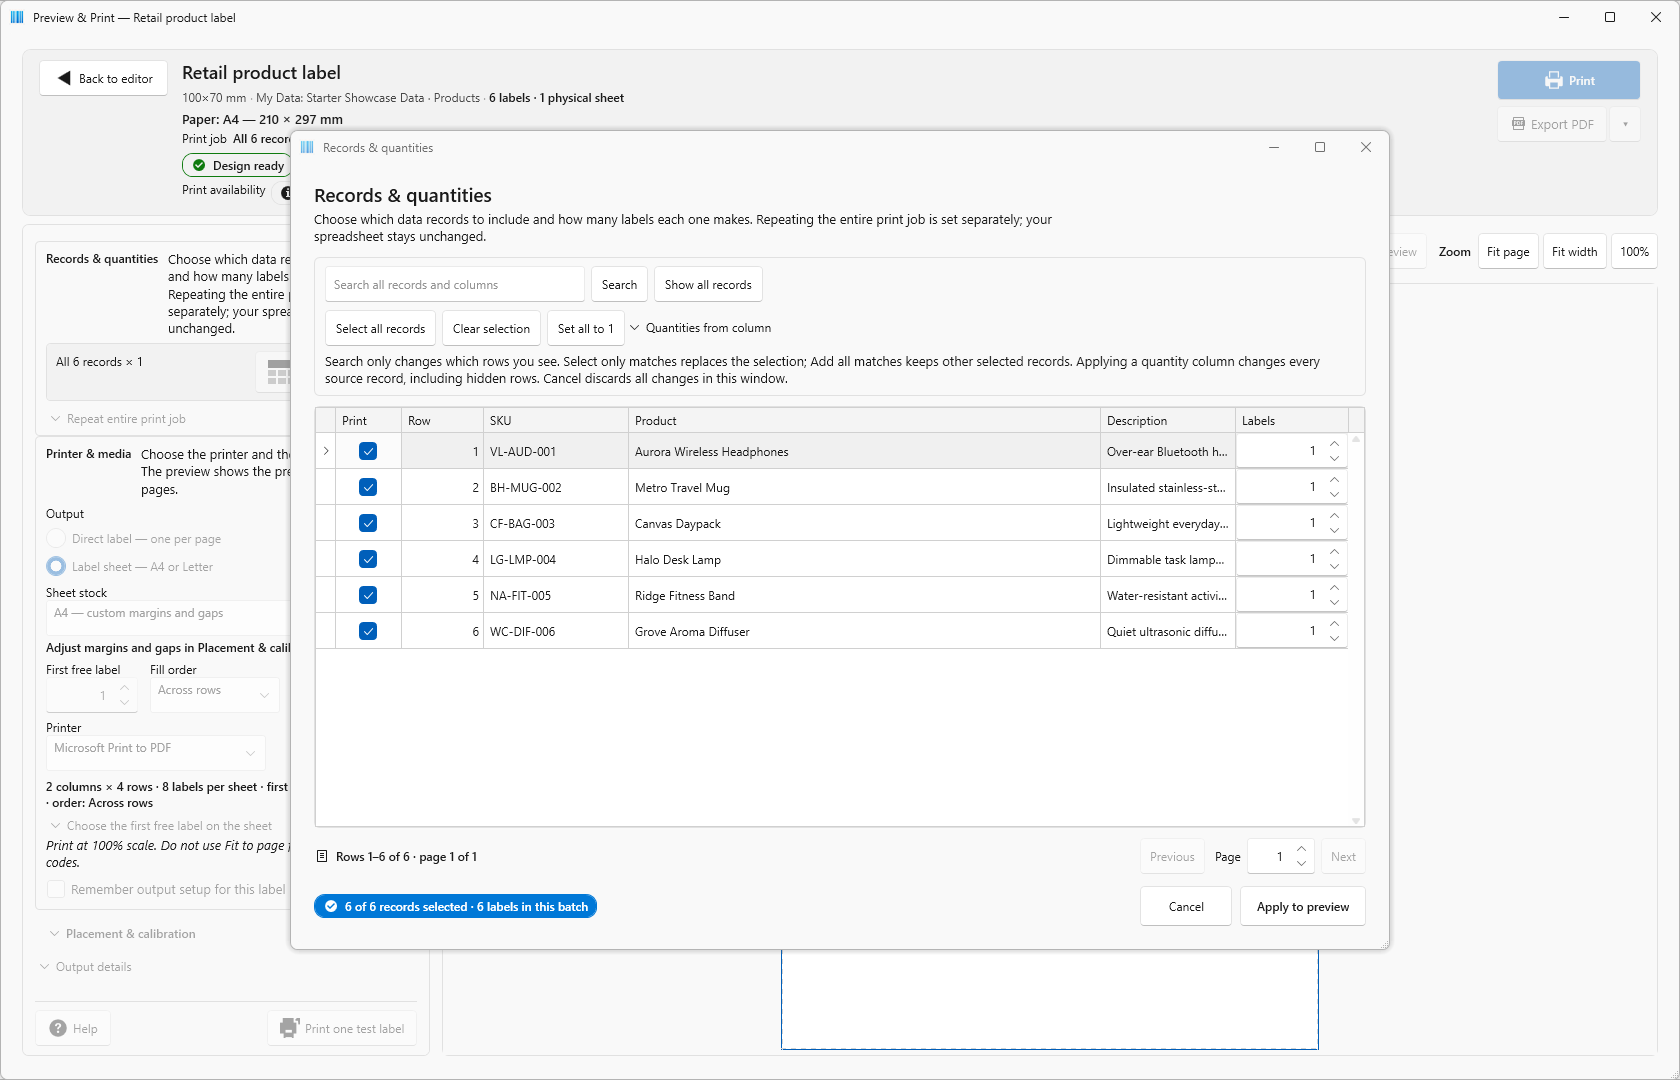Uncheck Print for Canvas Daypack
Image resolution: width=1680 pixels, height=1080 pixels.
pos(368,523)
